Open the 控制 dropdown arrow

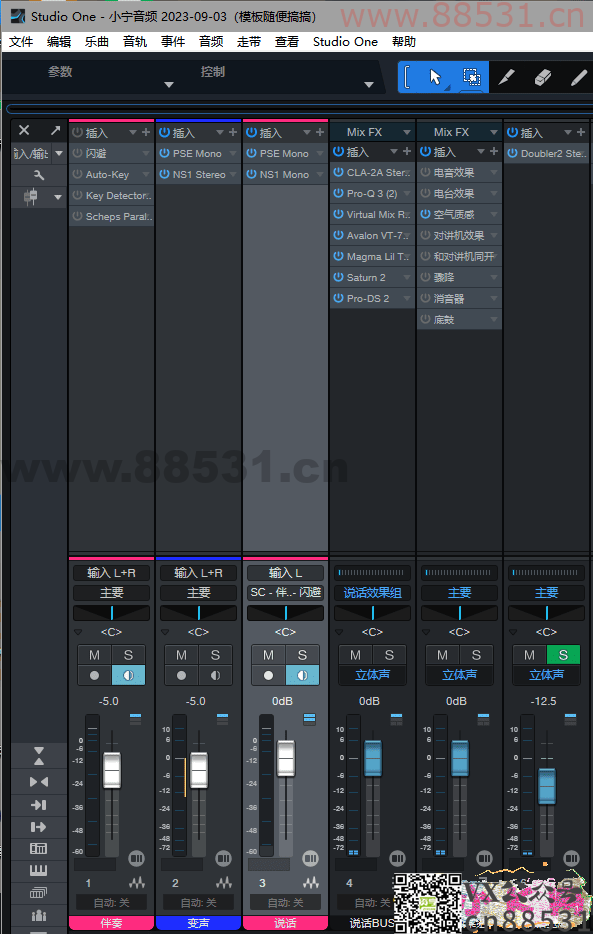tap(369, 85)
